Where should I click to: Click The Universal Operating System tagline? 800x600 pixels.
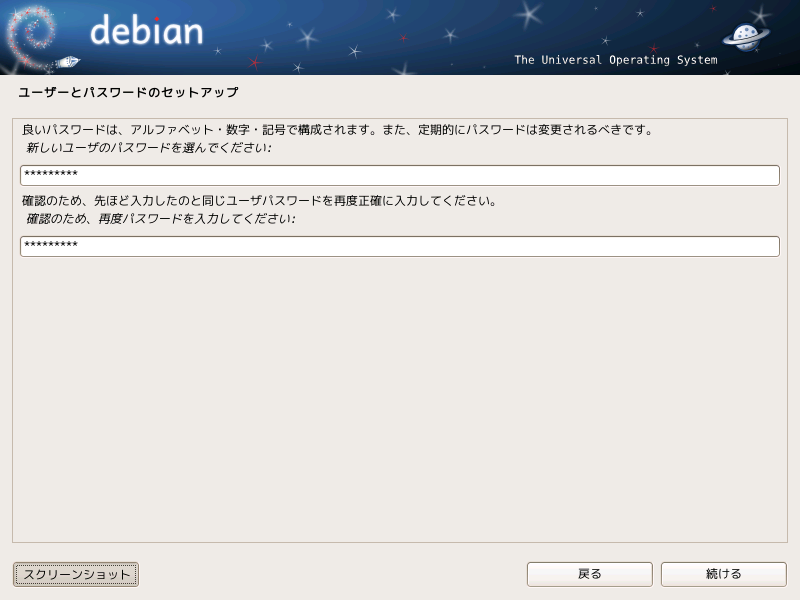coord(616,60)
